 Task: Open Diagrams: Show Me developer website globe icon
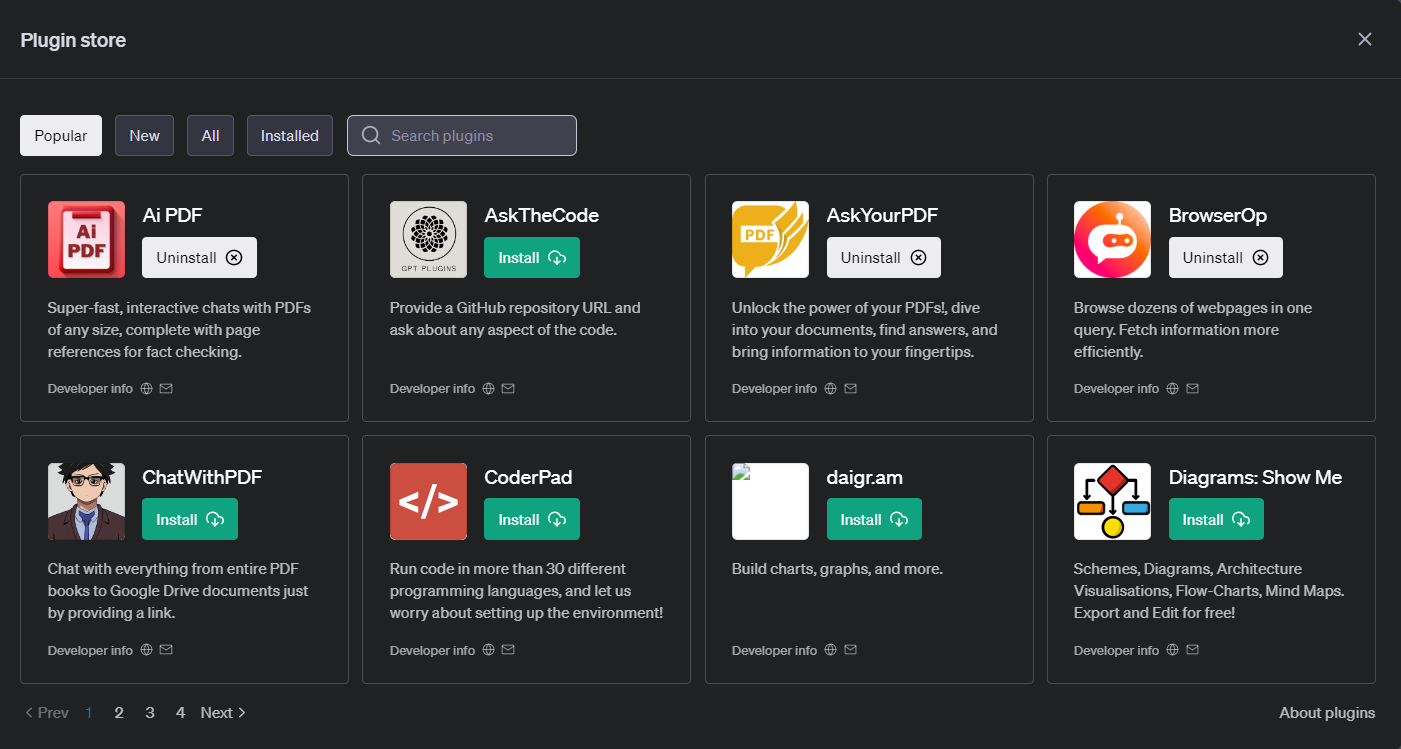pos(1173,650)
